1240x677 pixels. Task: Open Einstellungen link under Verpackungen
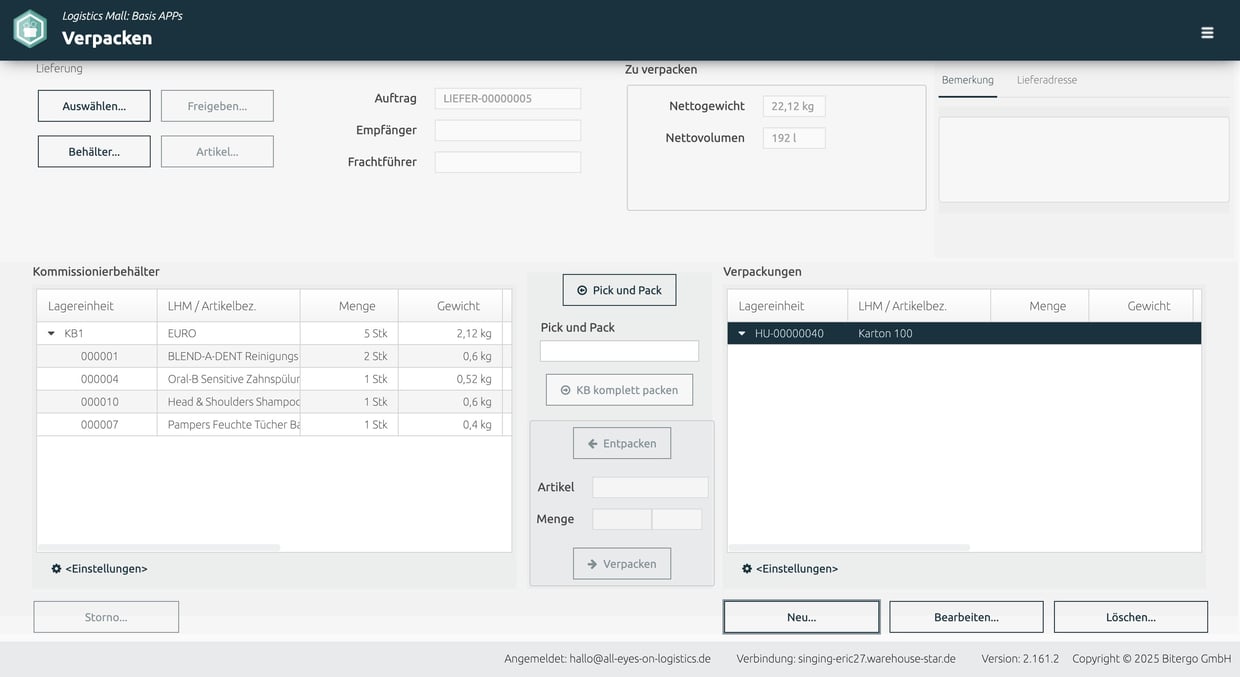tap(797, 569)
